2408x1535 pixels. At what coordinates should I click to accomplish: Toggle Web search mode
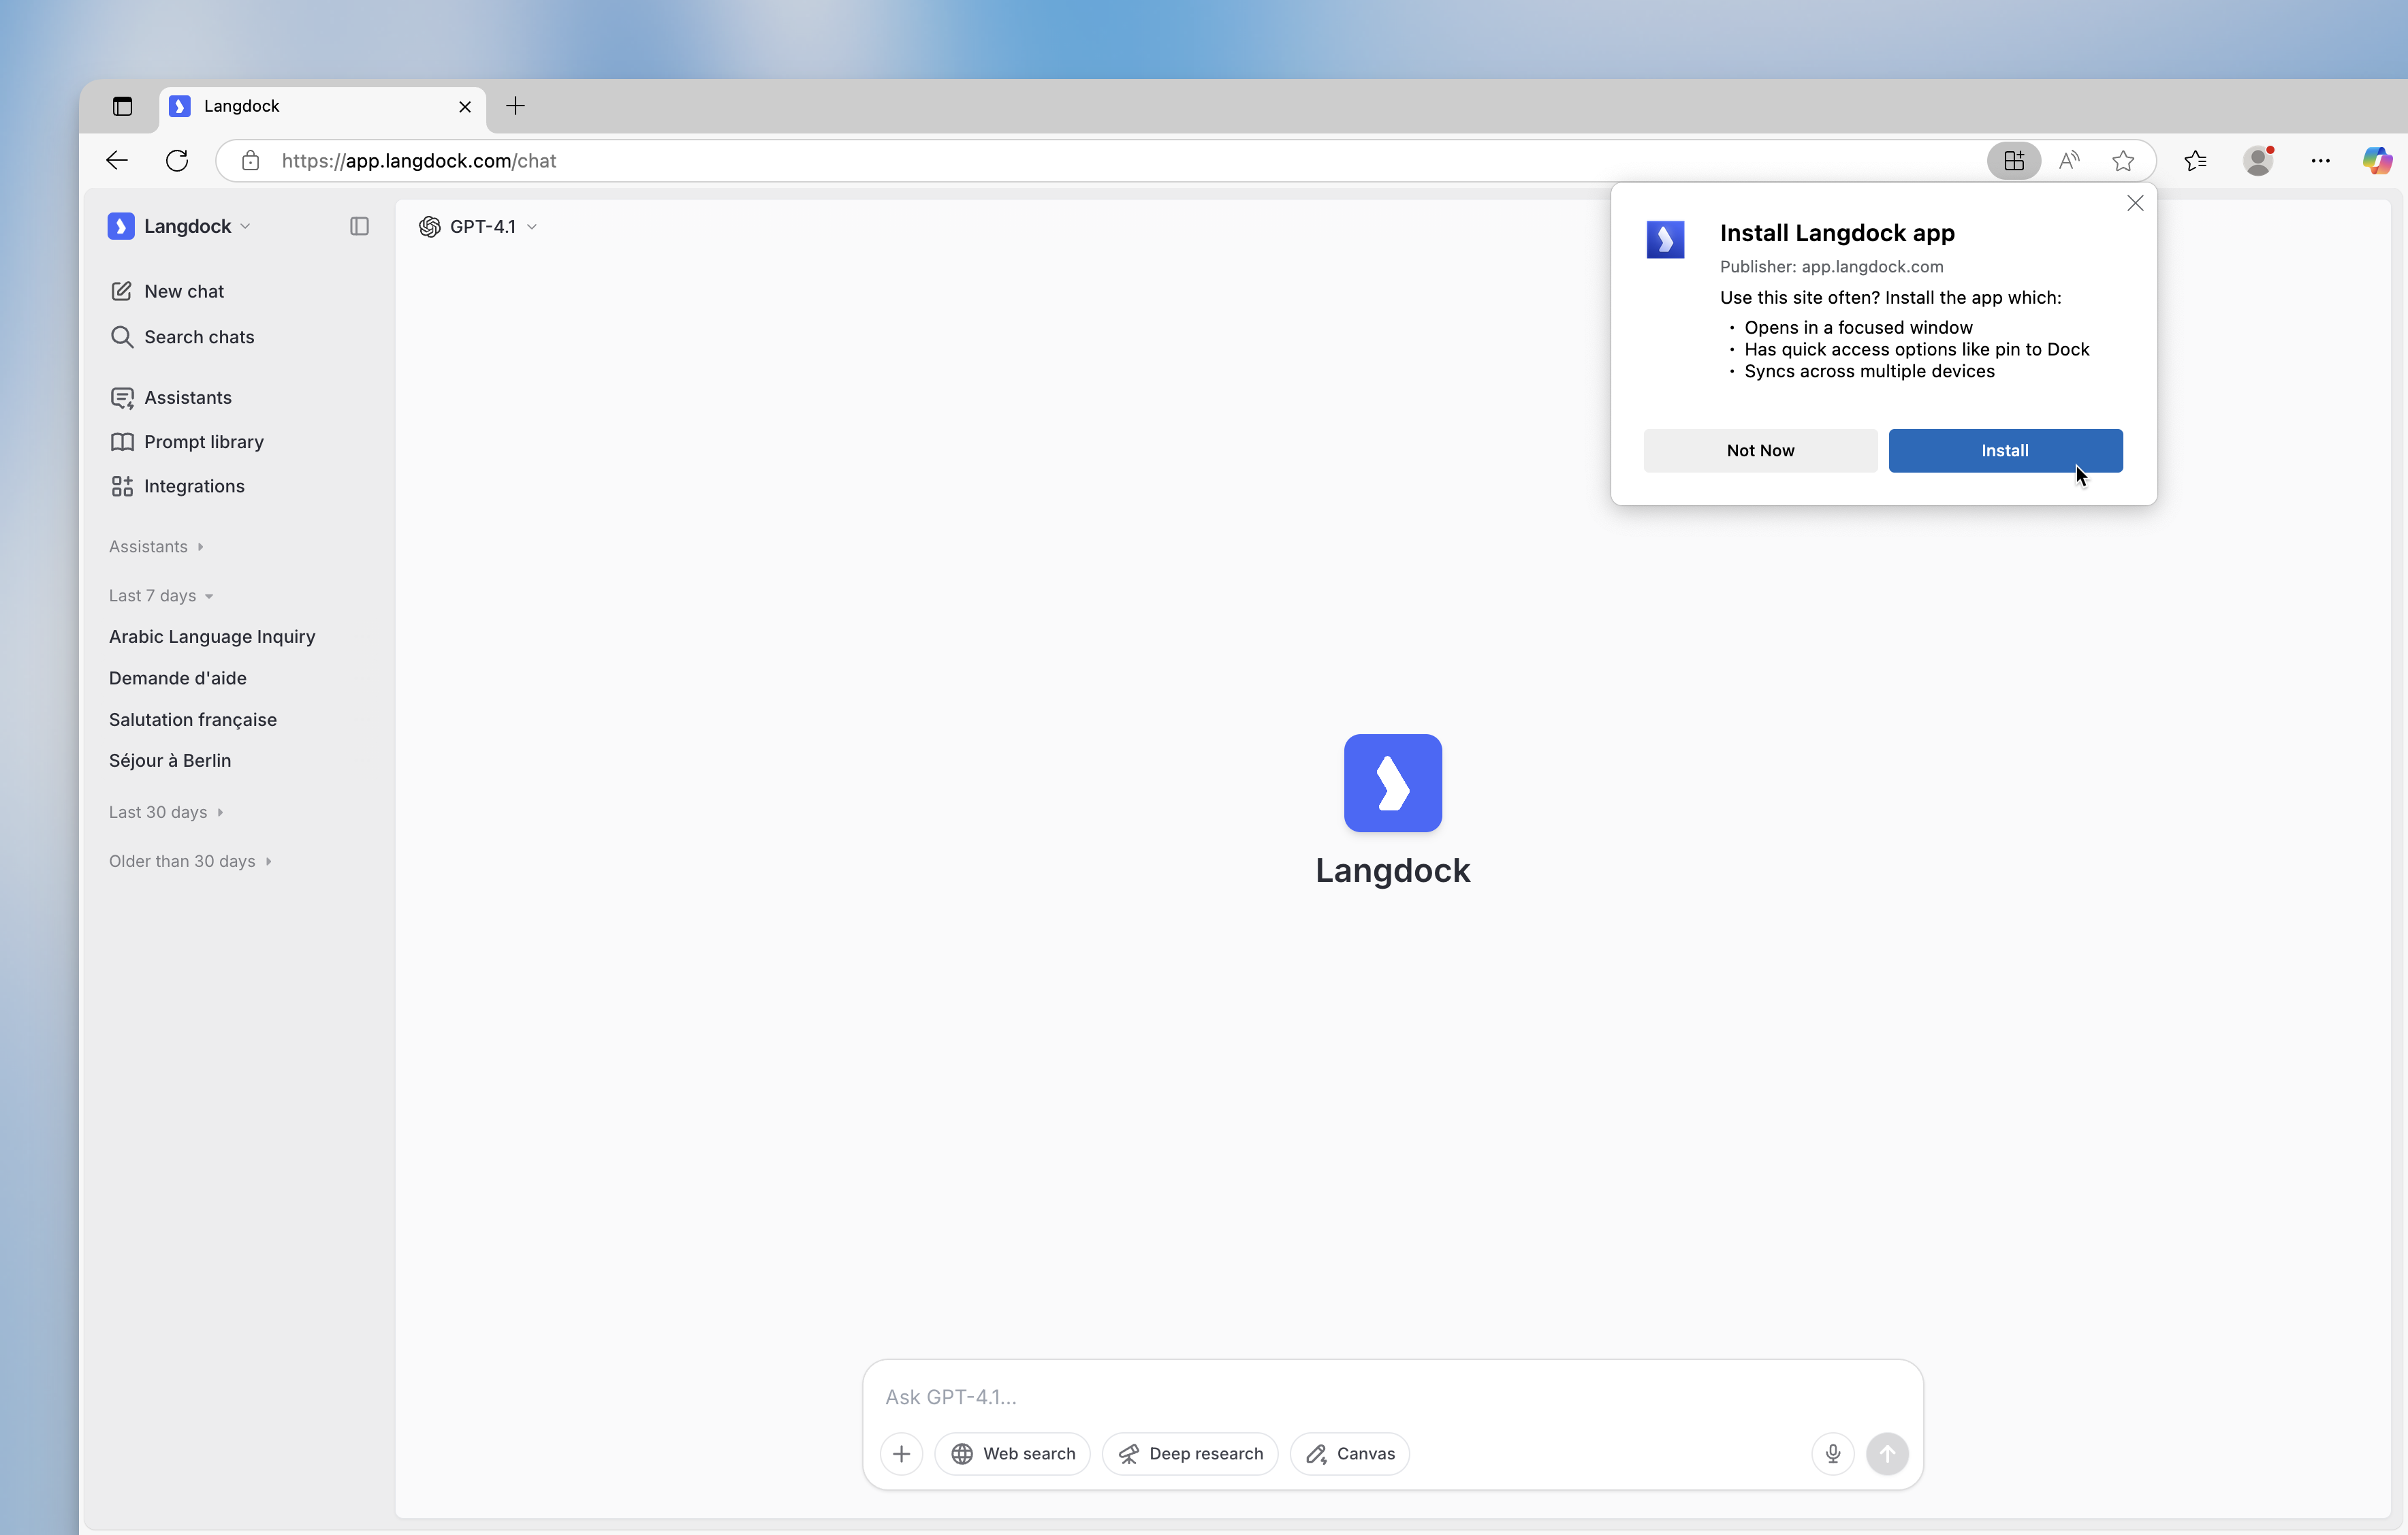pyautogui.click(x=1013, y=1453)
